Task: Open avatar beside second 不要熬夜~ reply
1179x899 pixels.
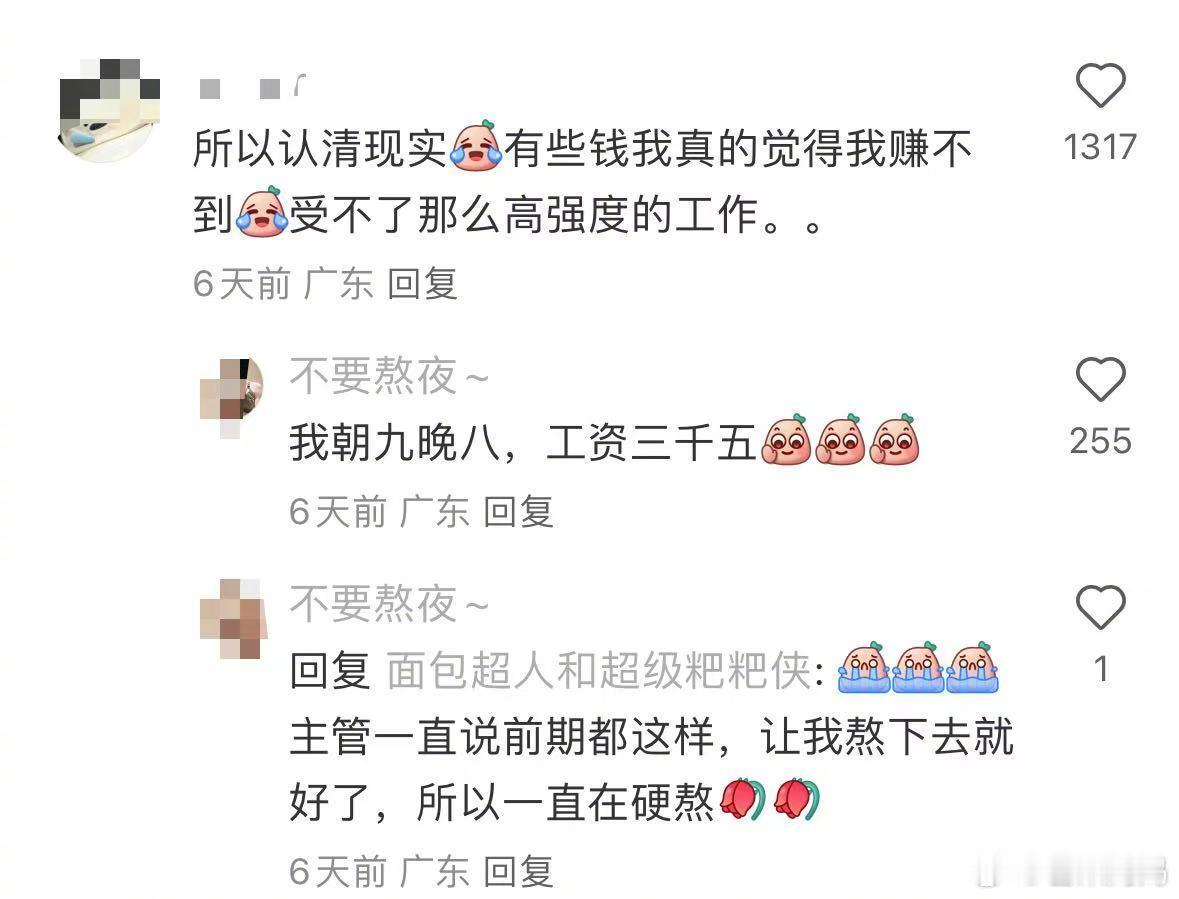Action: pos(233,619)
